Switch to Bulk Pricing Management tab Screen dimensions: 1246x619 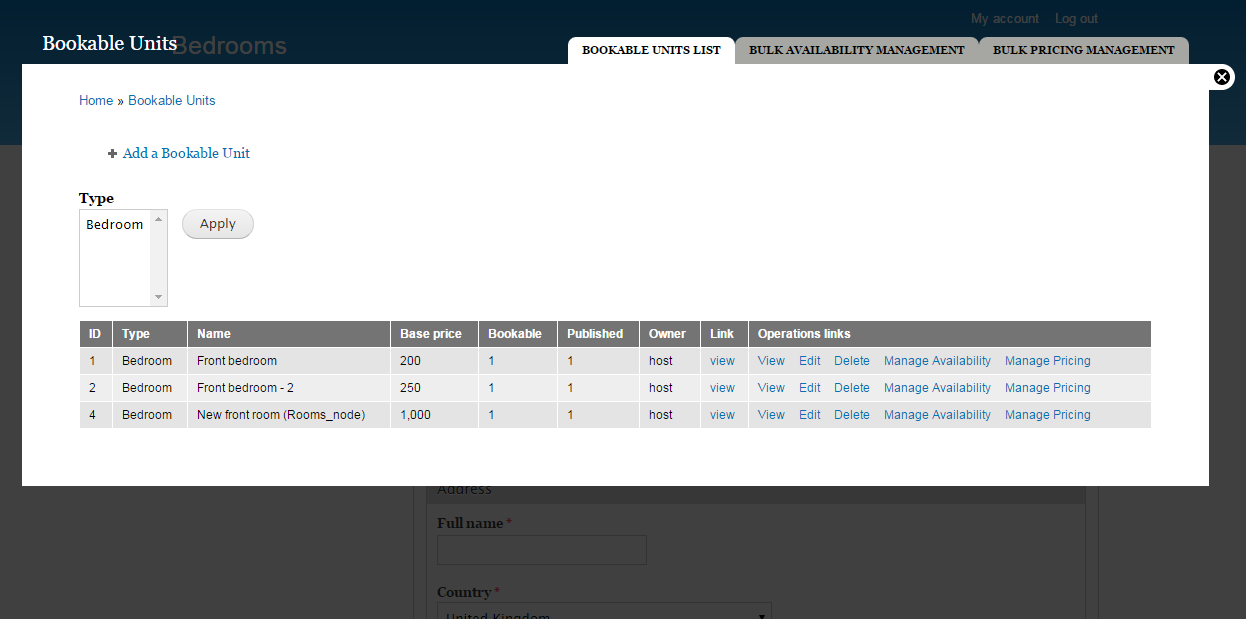[1083, 50]
